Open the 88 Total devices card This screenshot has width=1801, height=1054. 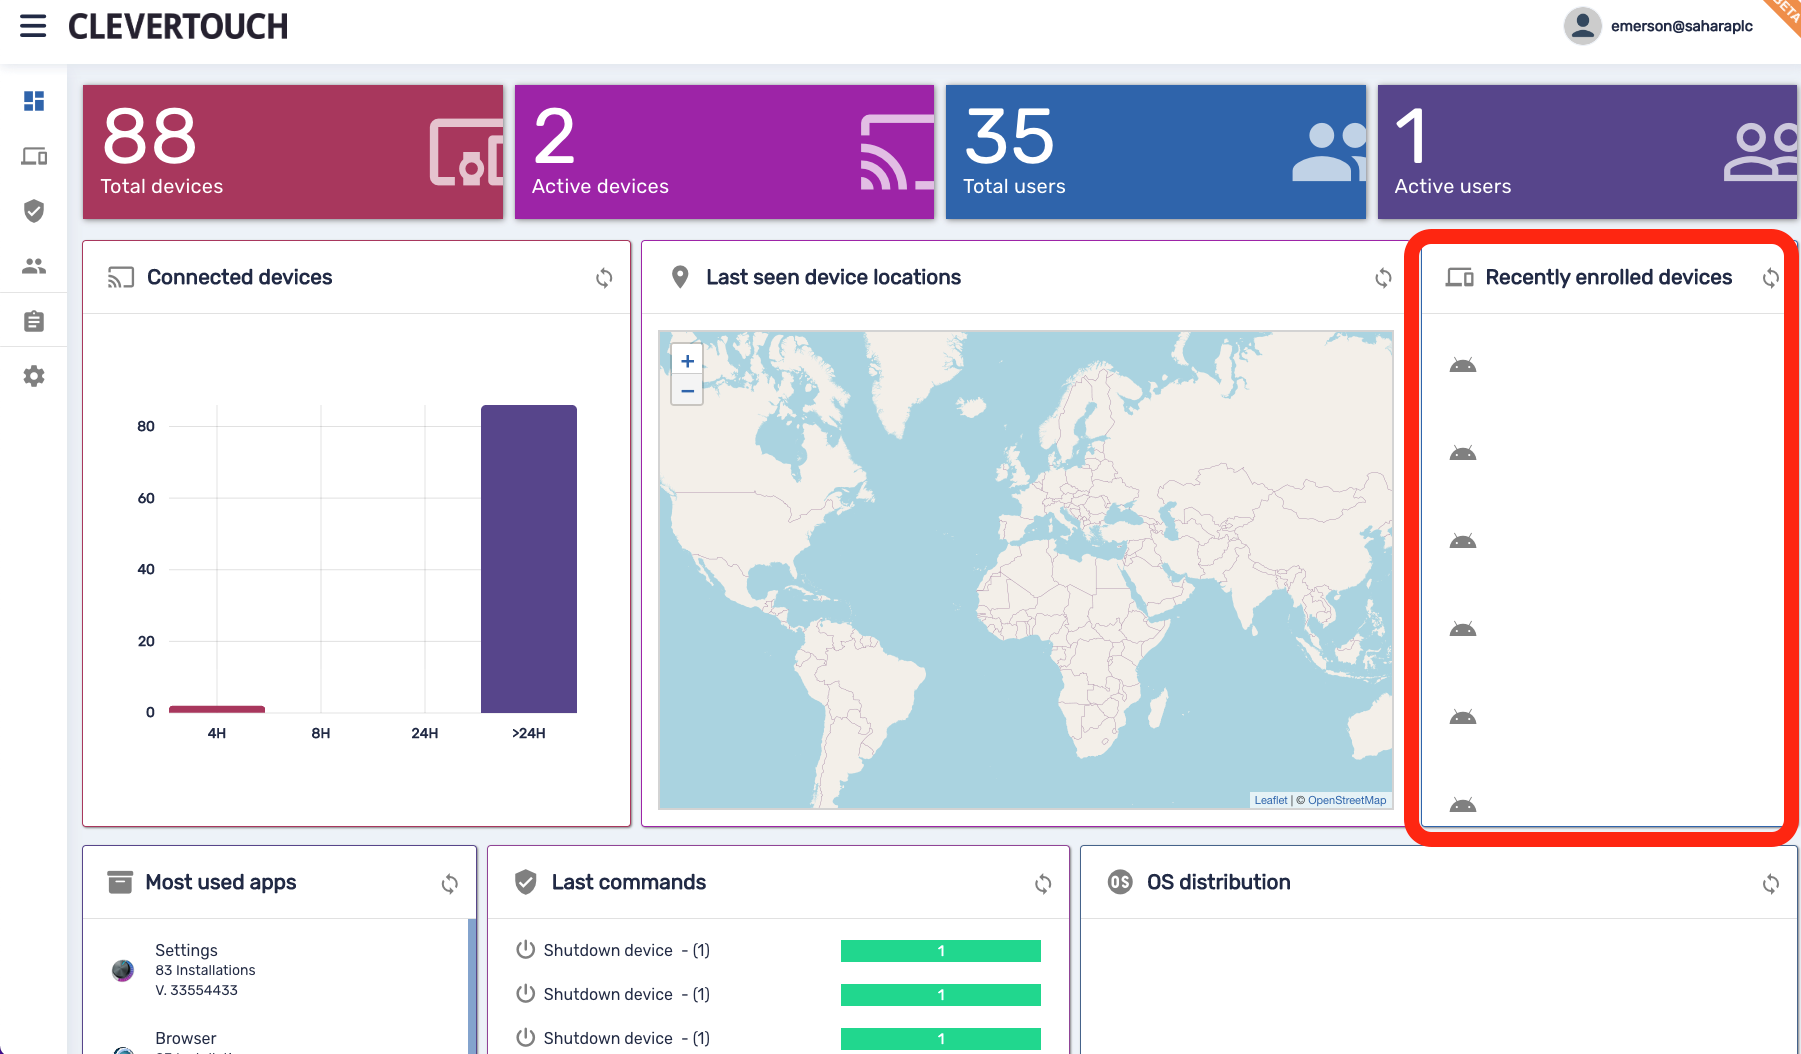(x=293, y=152)
